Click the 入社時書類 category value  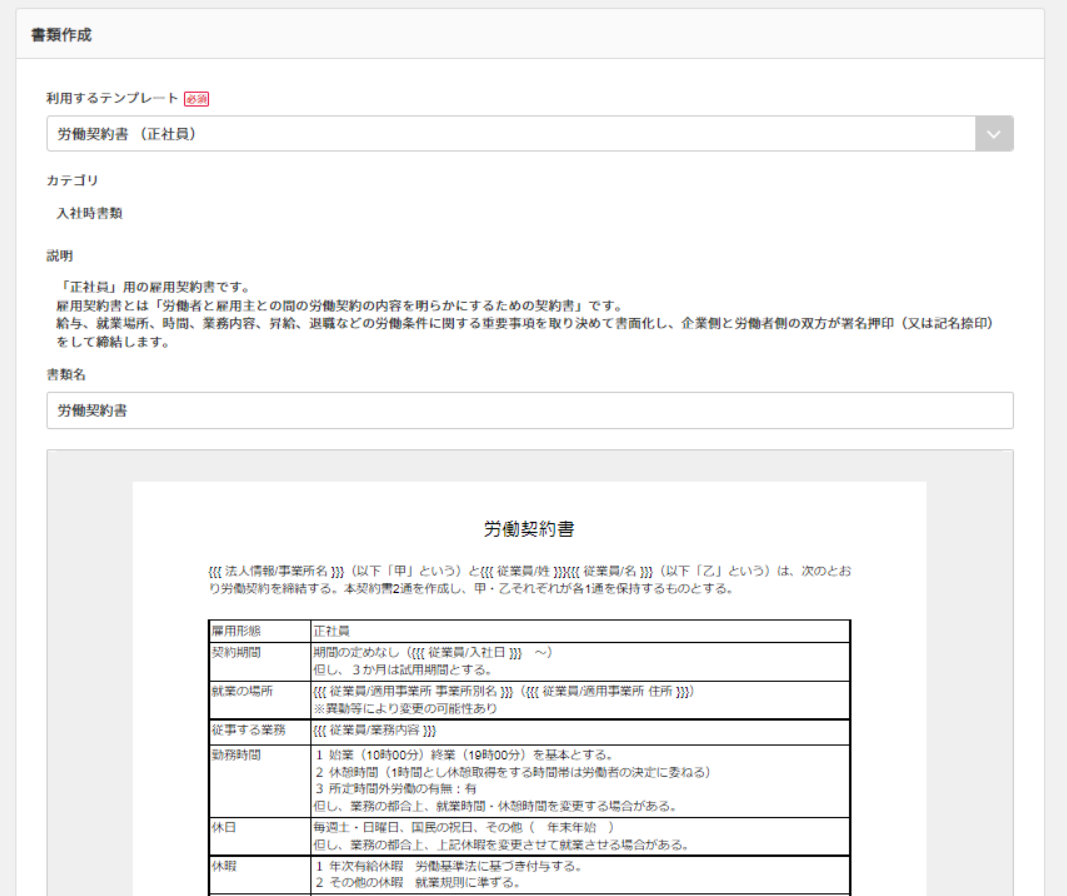pos(89,214)
